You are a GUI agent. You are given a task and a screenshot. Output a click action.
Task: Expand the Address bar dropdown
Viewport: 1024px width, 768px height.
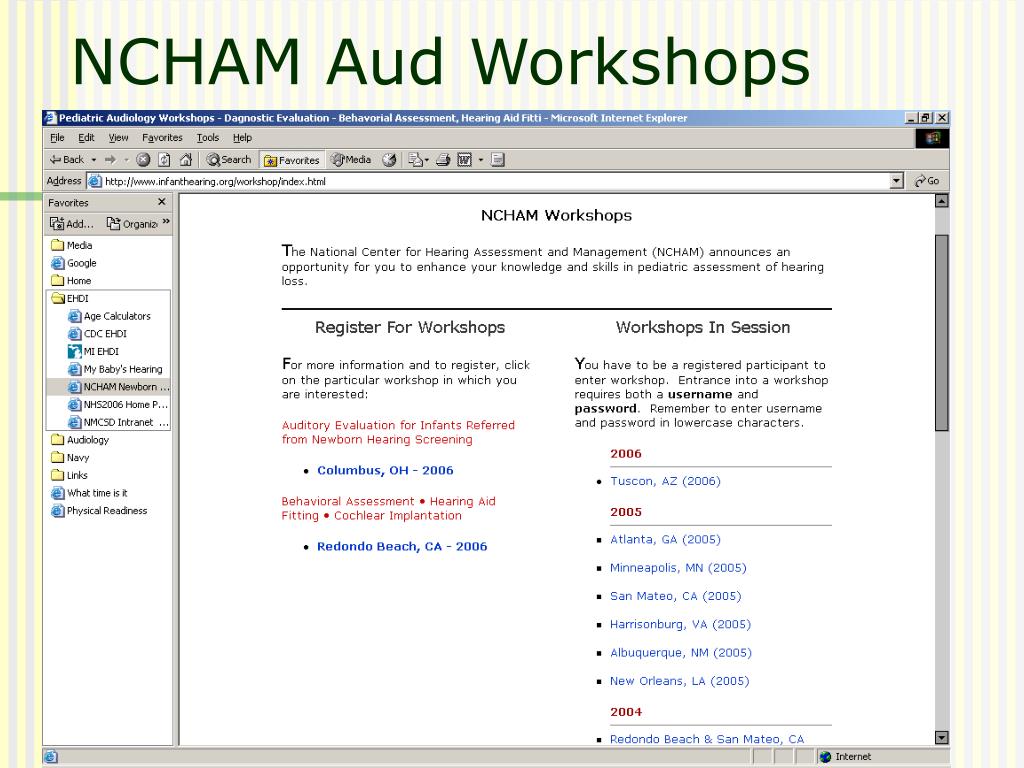[897, 181]
